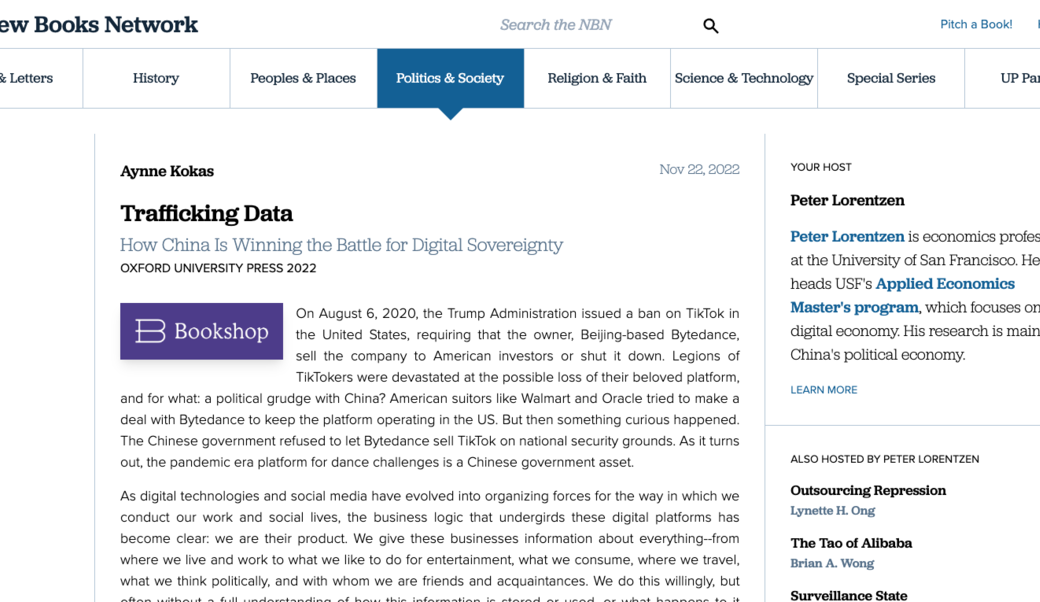The height and width of the screenshot is (602, 1040).
Task: Open the Outsourcing Repression episode
Action: pyautogui.click(x=868, y=491)
